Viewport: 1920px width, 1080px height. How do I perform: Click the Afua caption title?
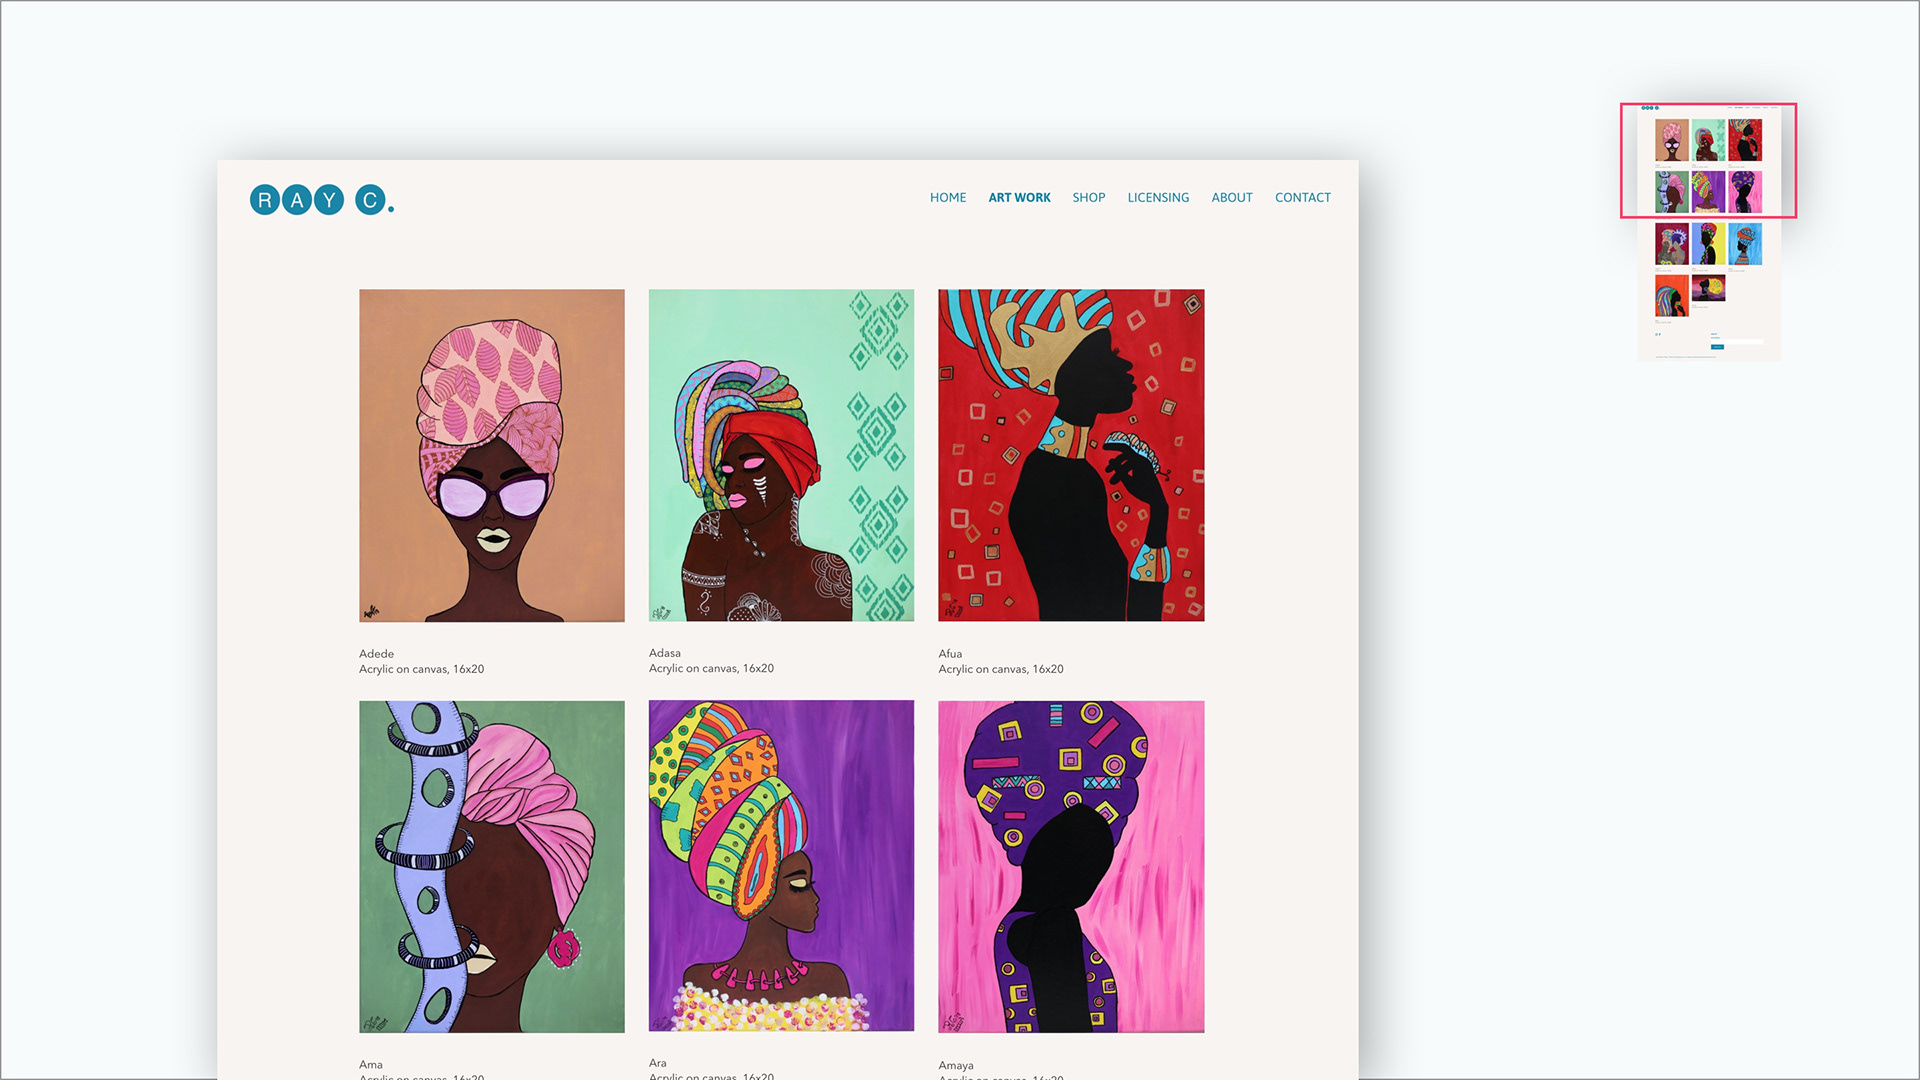click(950, 654)
